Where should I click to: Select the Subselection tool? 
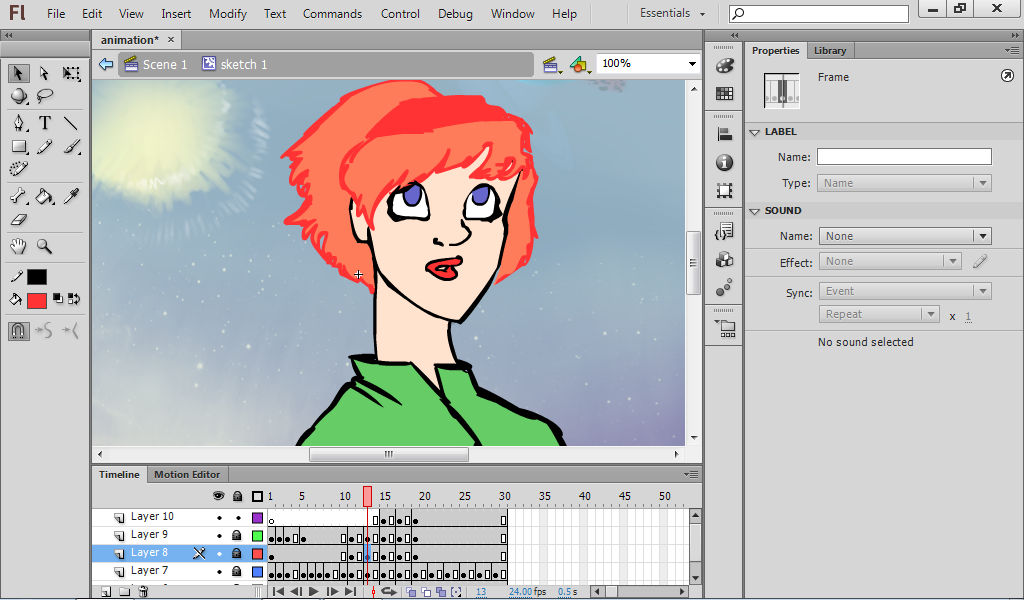(44, 72)
